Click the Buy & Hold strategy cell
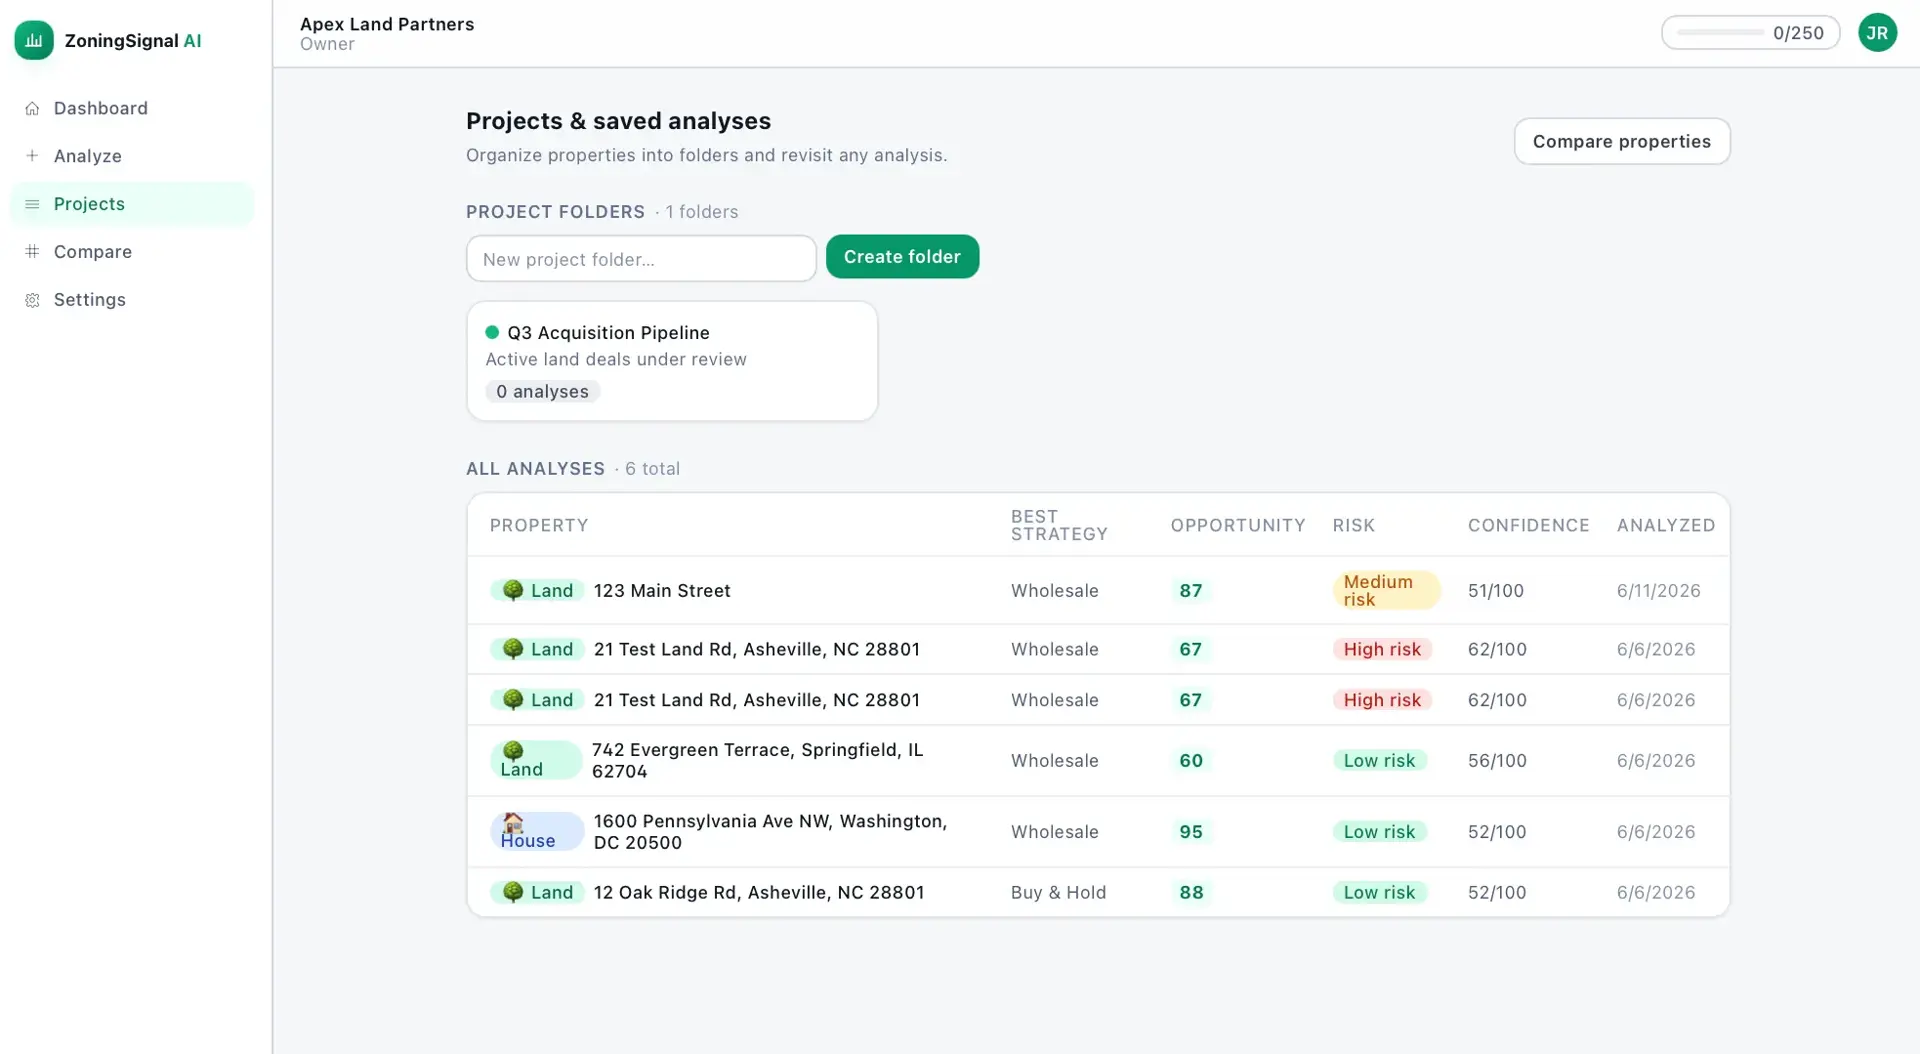Image resolution: width=1920 pixels, height=1054 pixels. (1058, 892)
